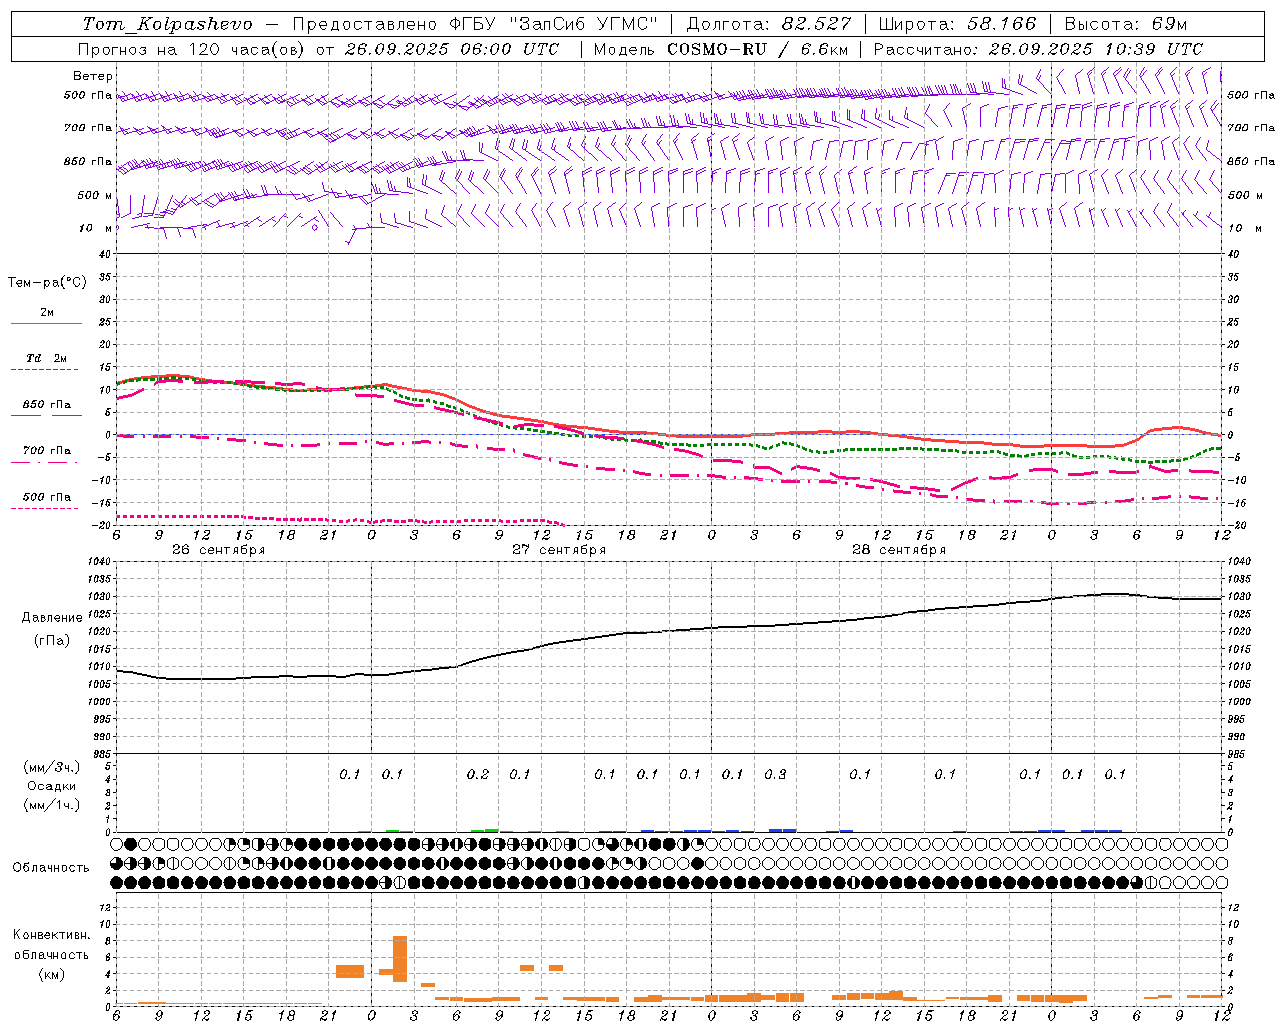This screenshot has width=1280, height=1024.
Task: Click the 0.2 precipitation value
Action: (x=478, y=775)
